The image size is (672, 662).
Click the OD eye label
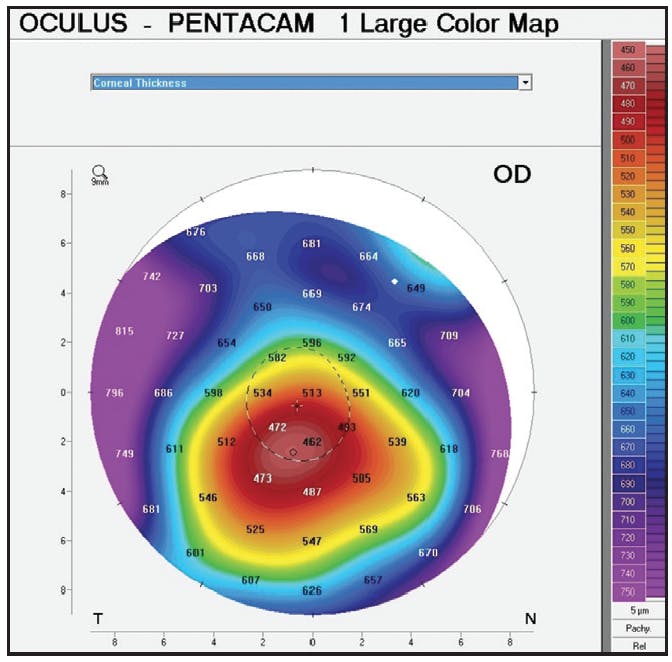pyautogui.click(x=512, y=175)
